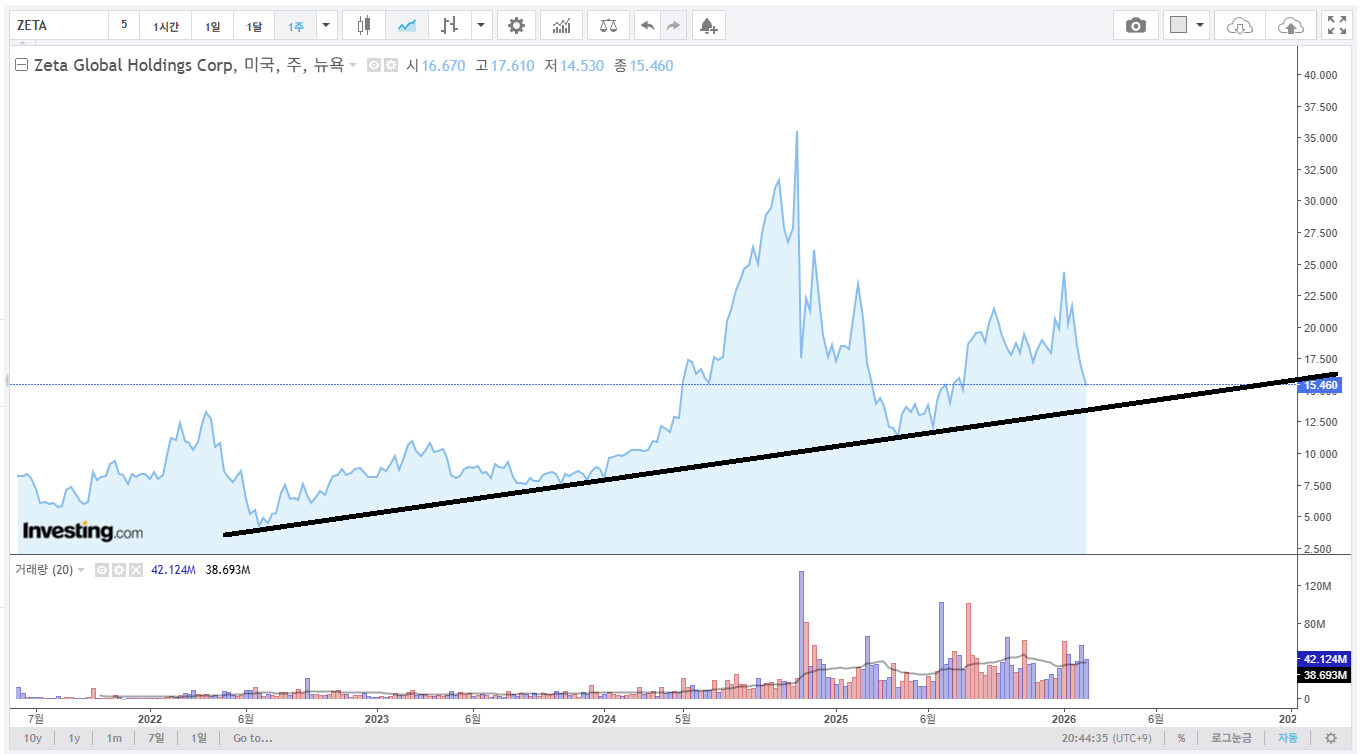Click the 2022 label on time axis
The height and width of the screenshot is (754, 1361).
[x=150, y=718]
